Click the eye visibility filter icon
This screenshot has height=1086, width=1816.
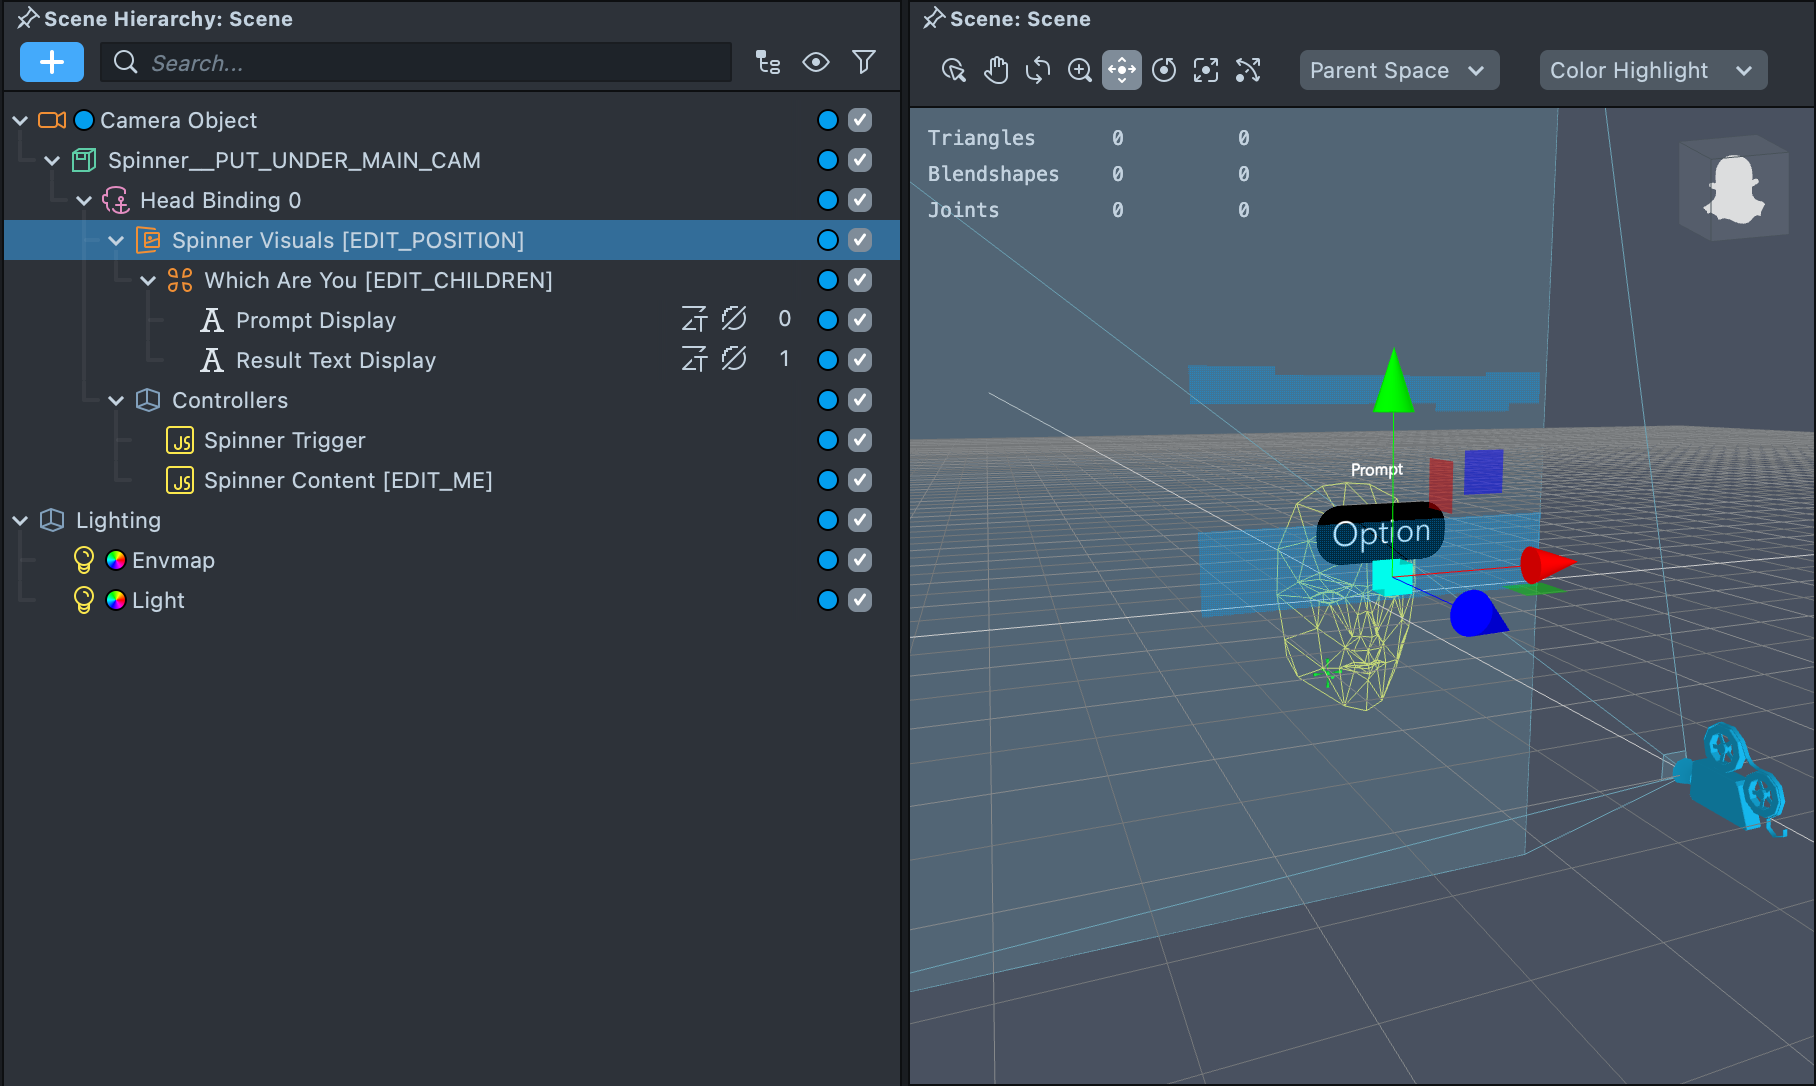816,63
